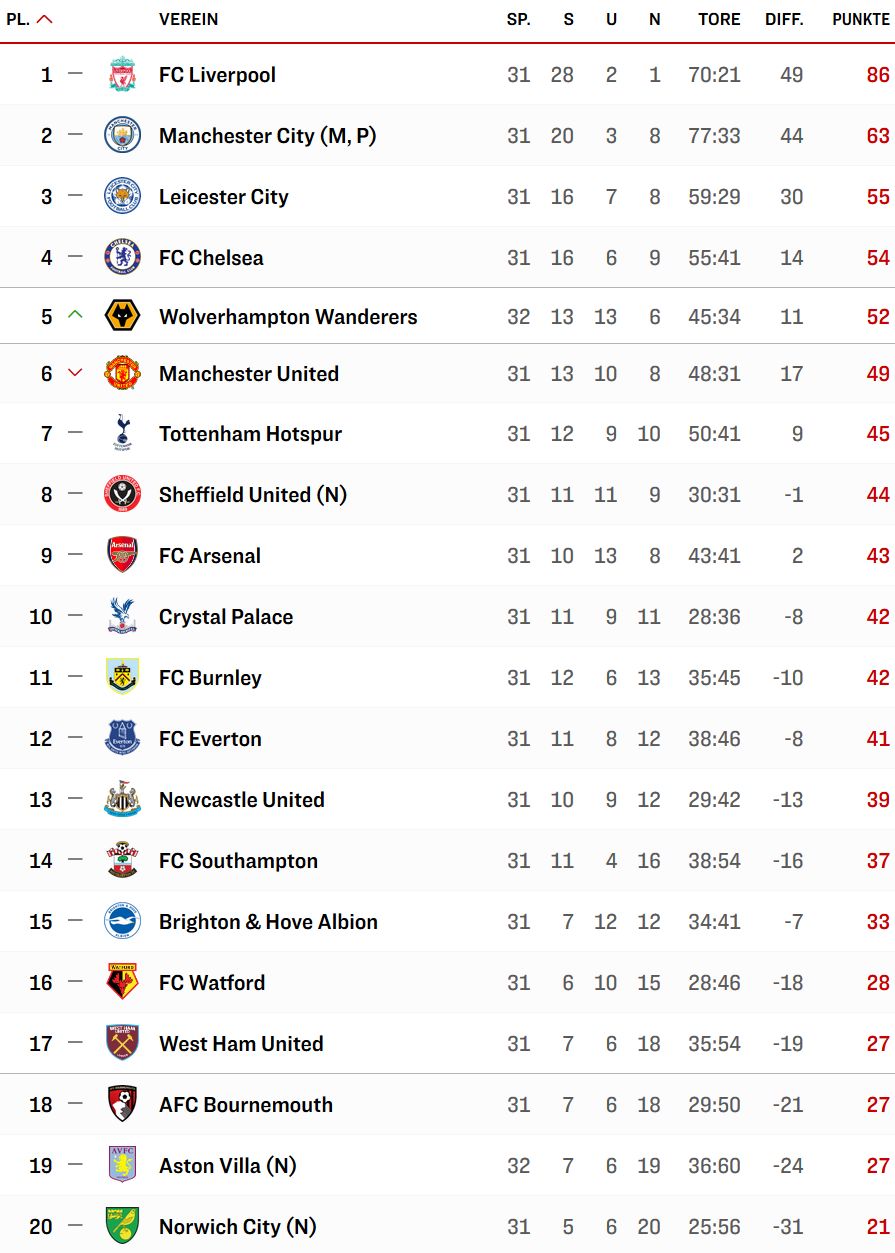
Task: Open the FC Chelsea team link
Action: click(211, 258)
